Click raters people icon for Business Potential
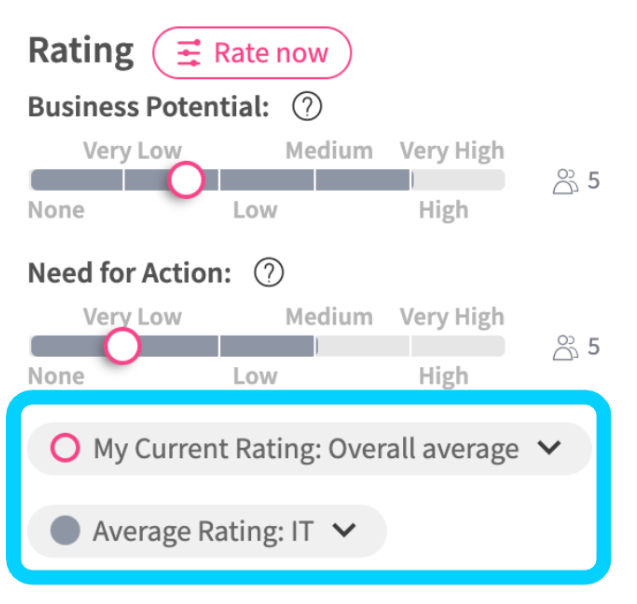This screenshot has width=637, height=604. (x=566, y=181)
